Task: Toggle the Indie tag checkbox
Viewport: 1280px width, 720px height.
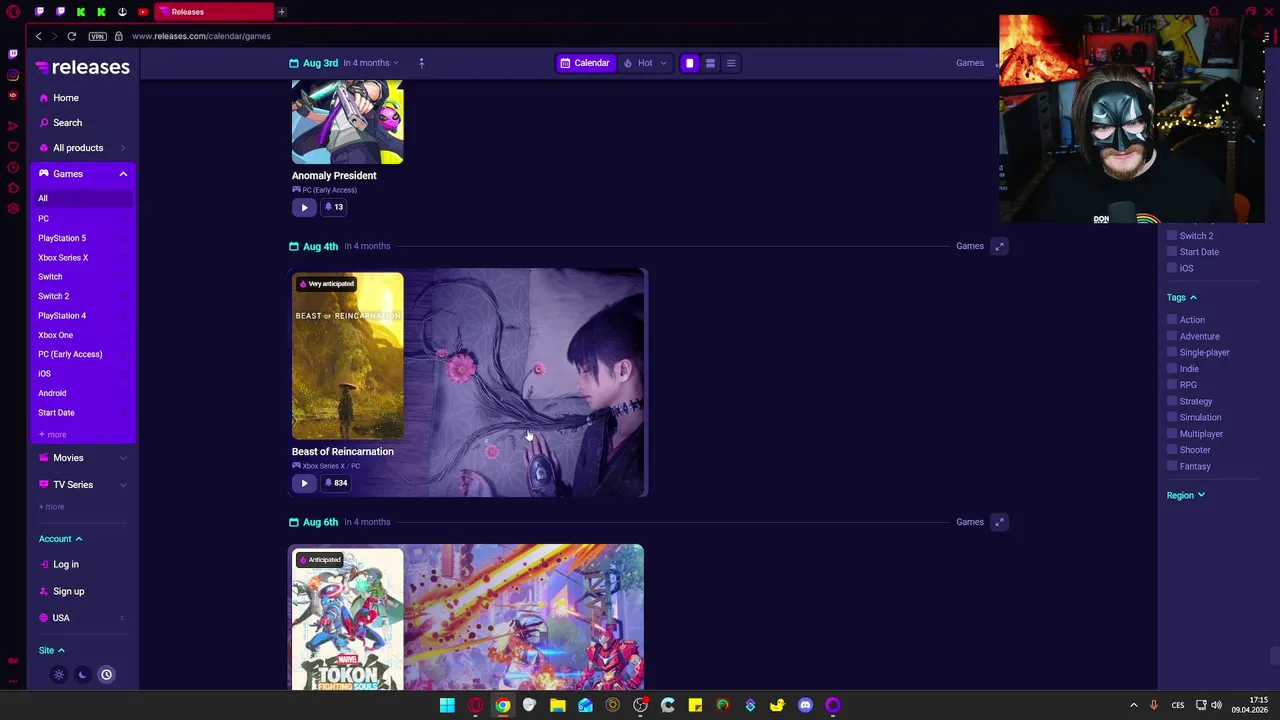Action: click(x=1172, y=369)
